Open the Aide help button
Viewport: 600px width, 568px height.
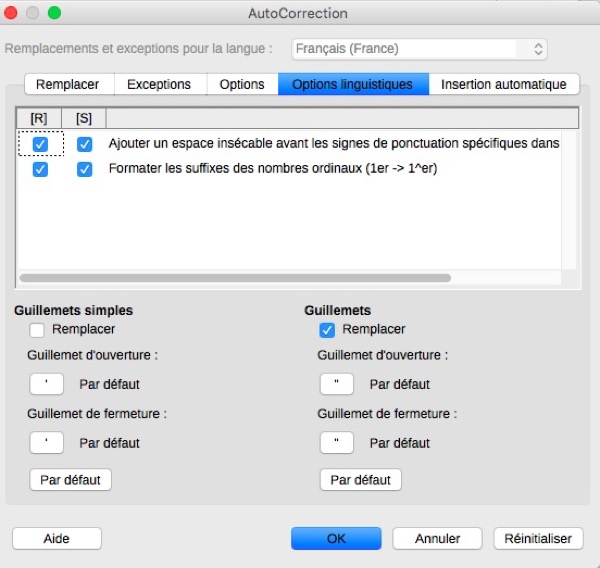click(x=57, y=538)
